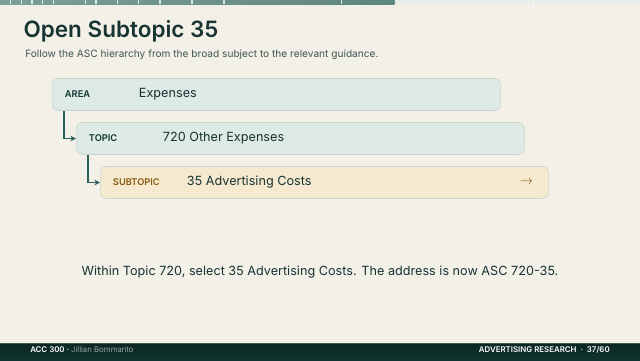Click the "ACC 300" footer label

point(47,349)
